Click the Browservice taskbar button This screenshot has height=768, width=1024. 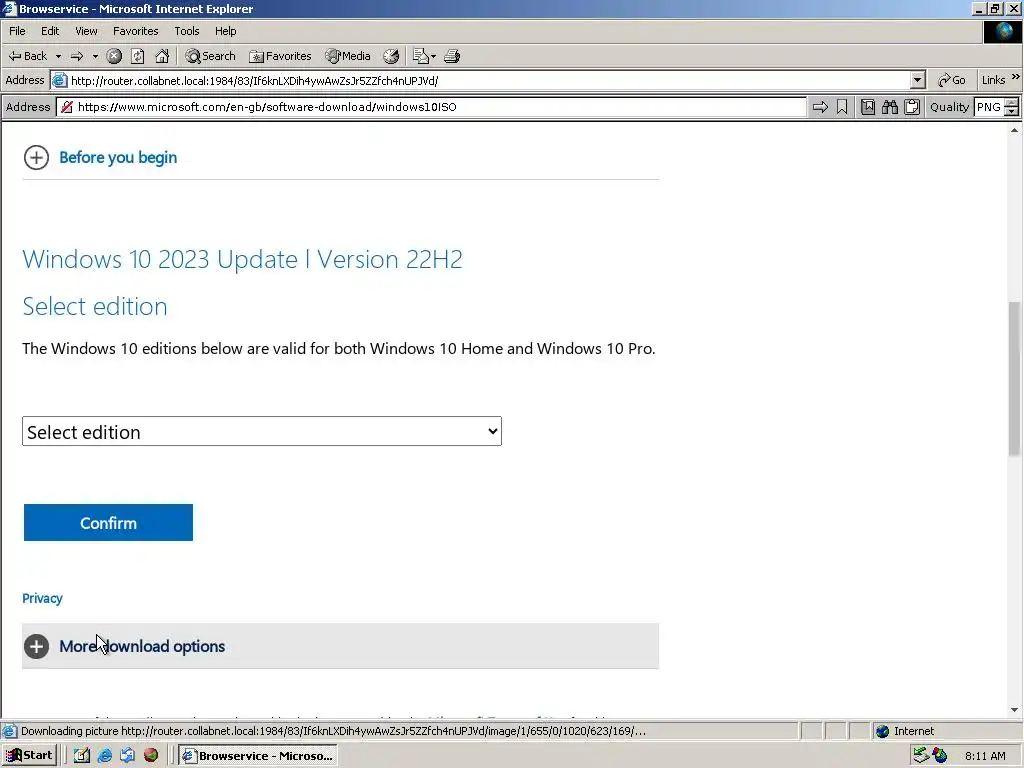click(258, 756)
